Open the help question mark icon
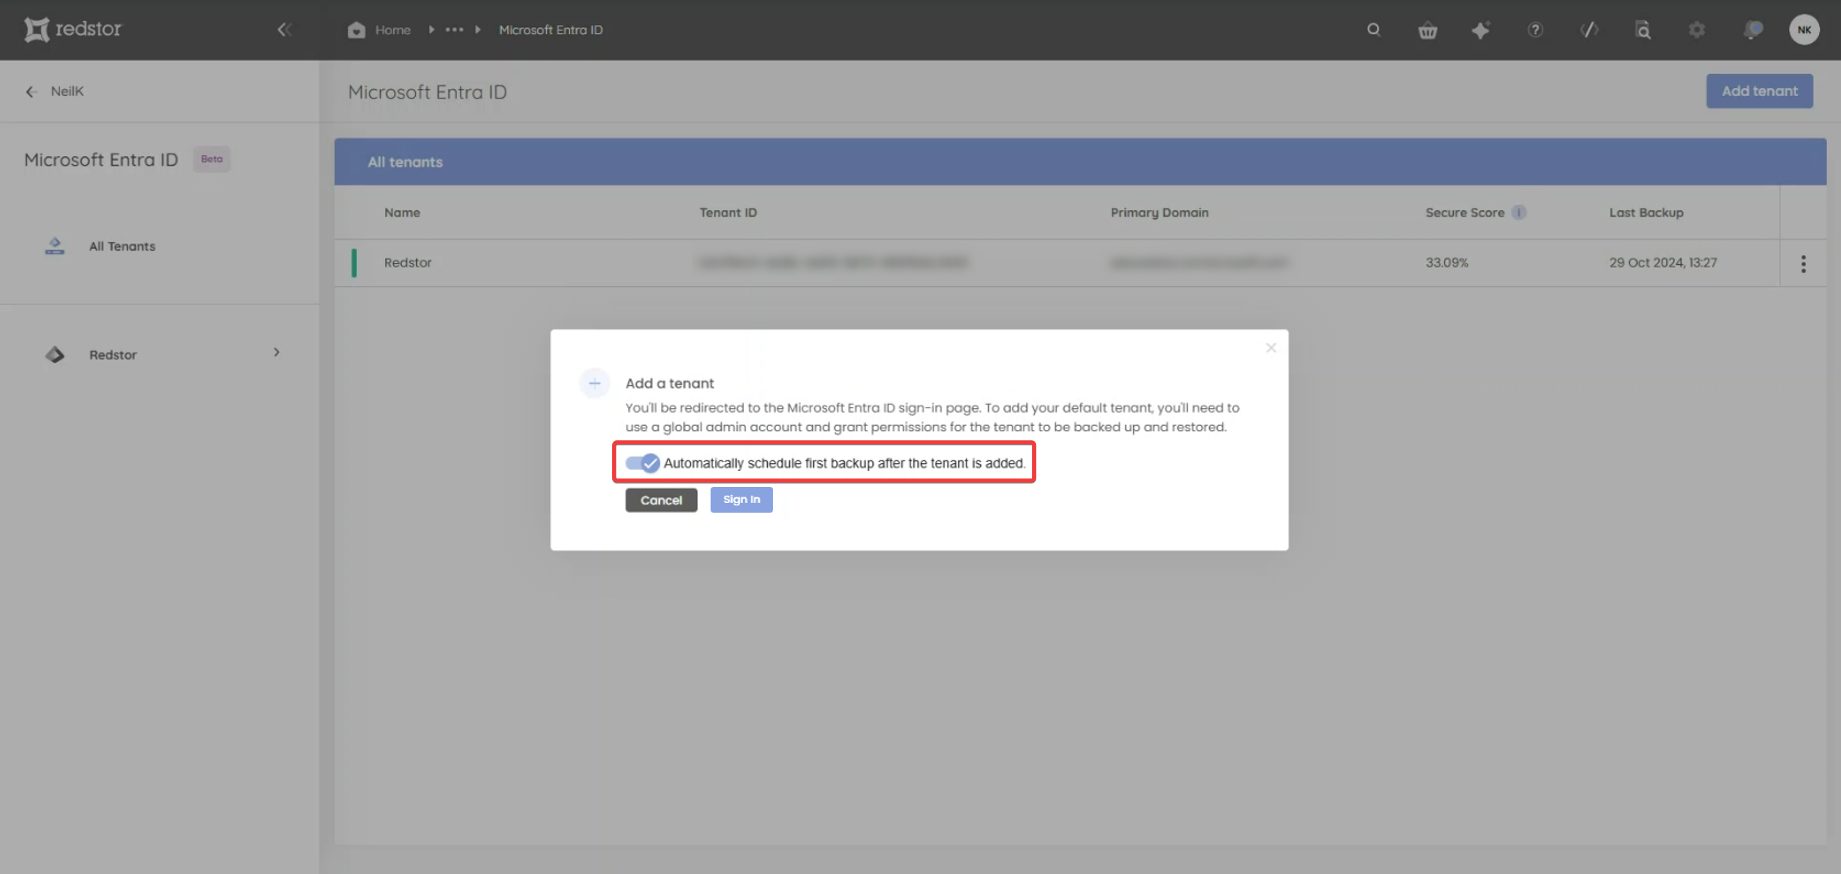1841x874 pixels. coord(1535,30)
